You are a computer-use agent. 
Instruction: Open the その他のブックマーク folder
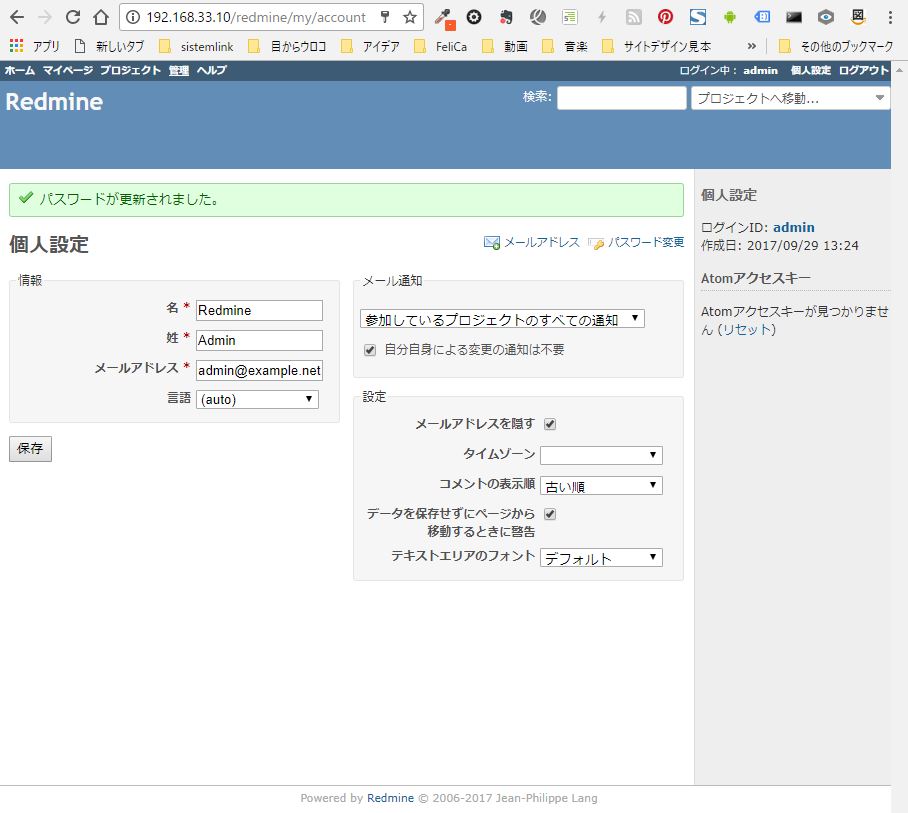tap(836, 46)
